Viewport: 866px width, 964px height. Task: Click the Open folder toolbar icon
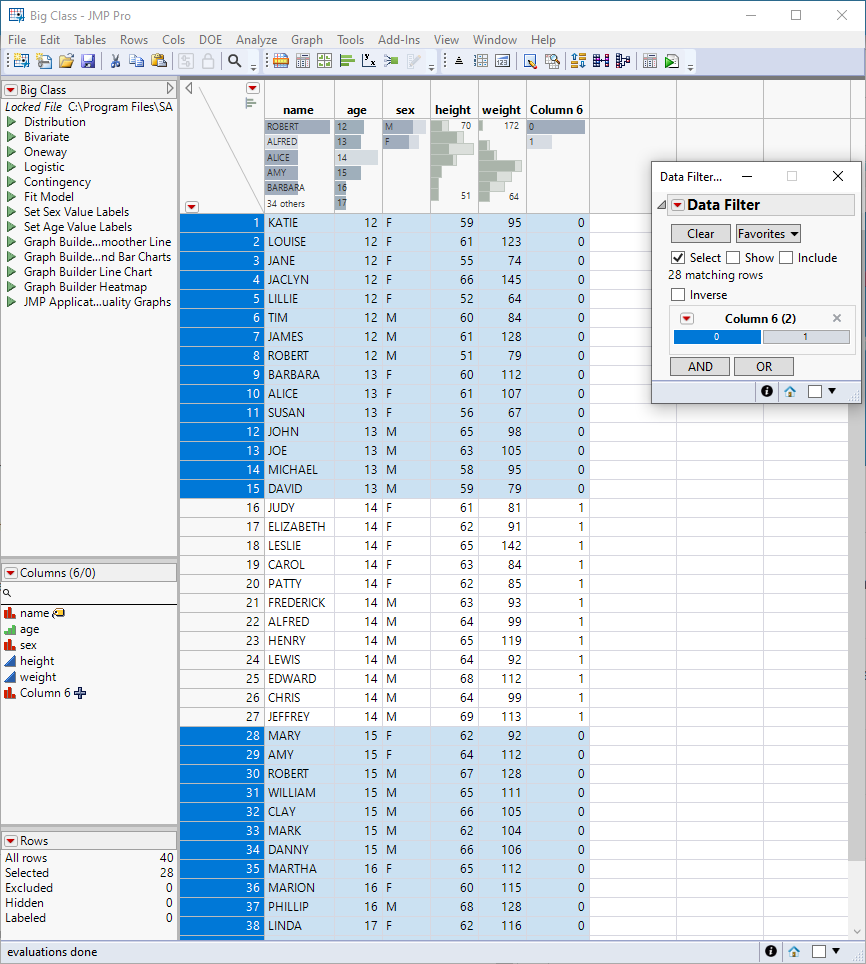point(66,62)
